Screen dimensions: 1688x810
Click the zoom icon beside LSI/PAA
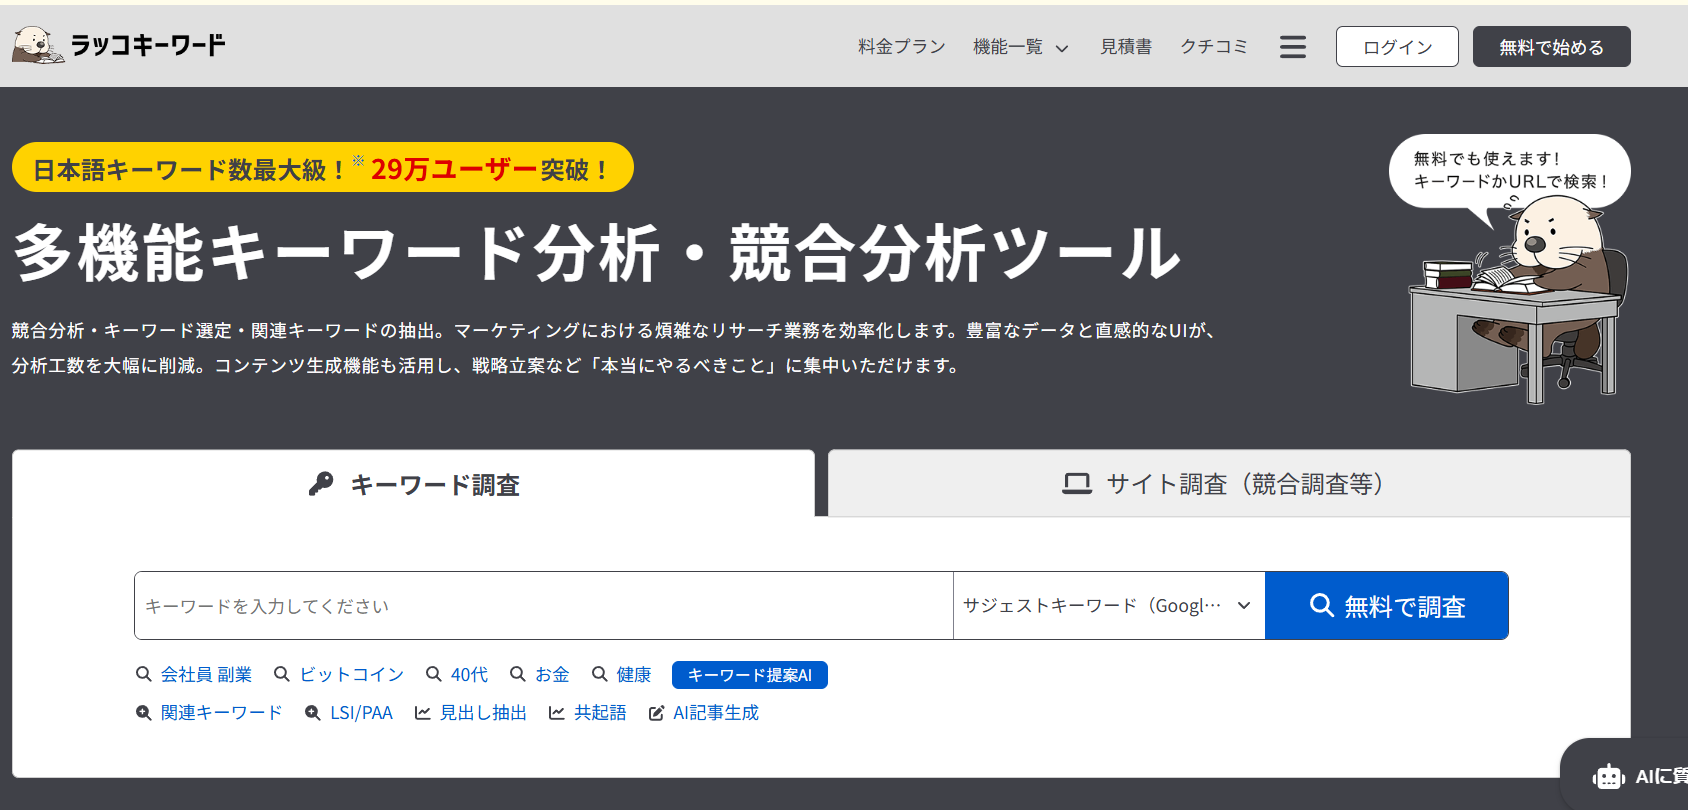313,713
